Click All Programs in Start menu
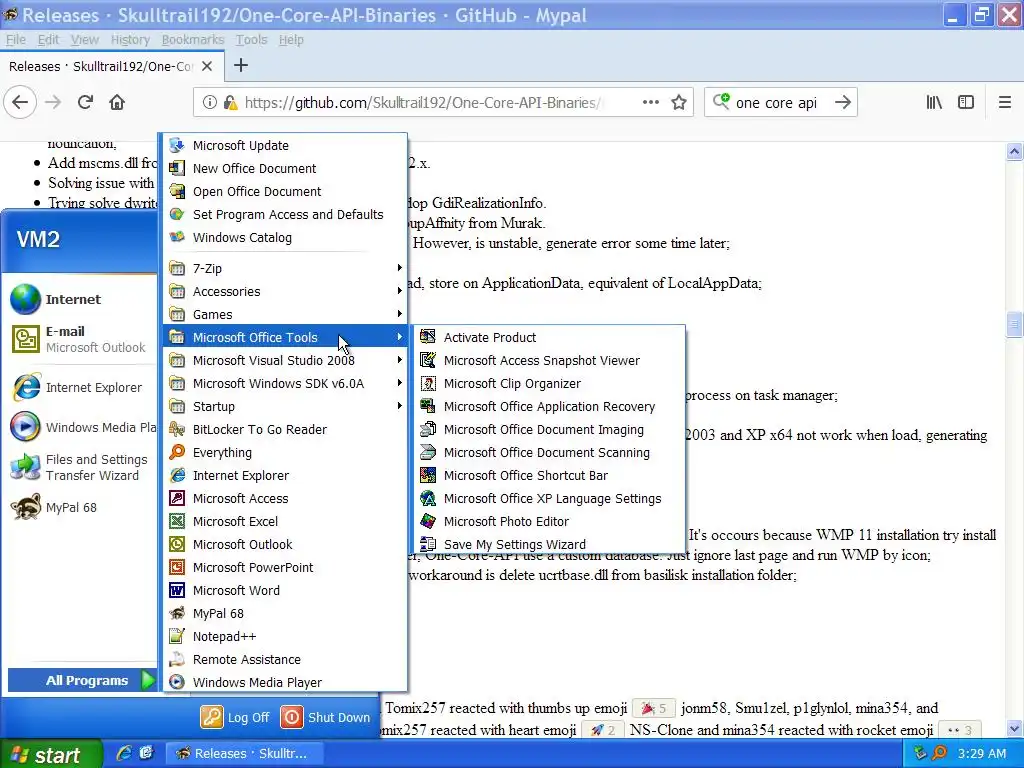 (x=82, y=680)
